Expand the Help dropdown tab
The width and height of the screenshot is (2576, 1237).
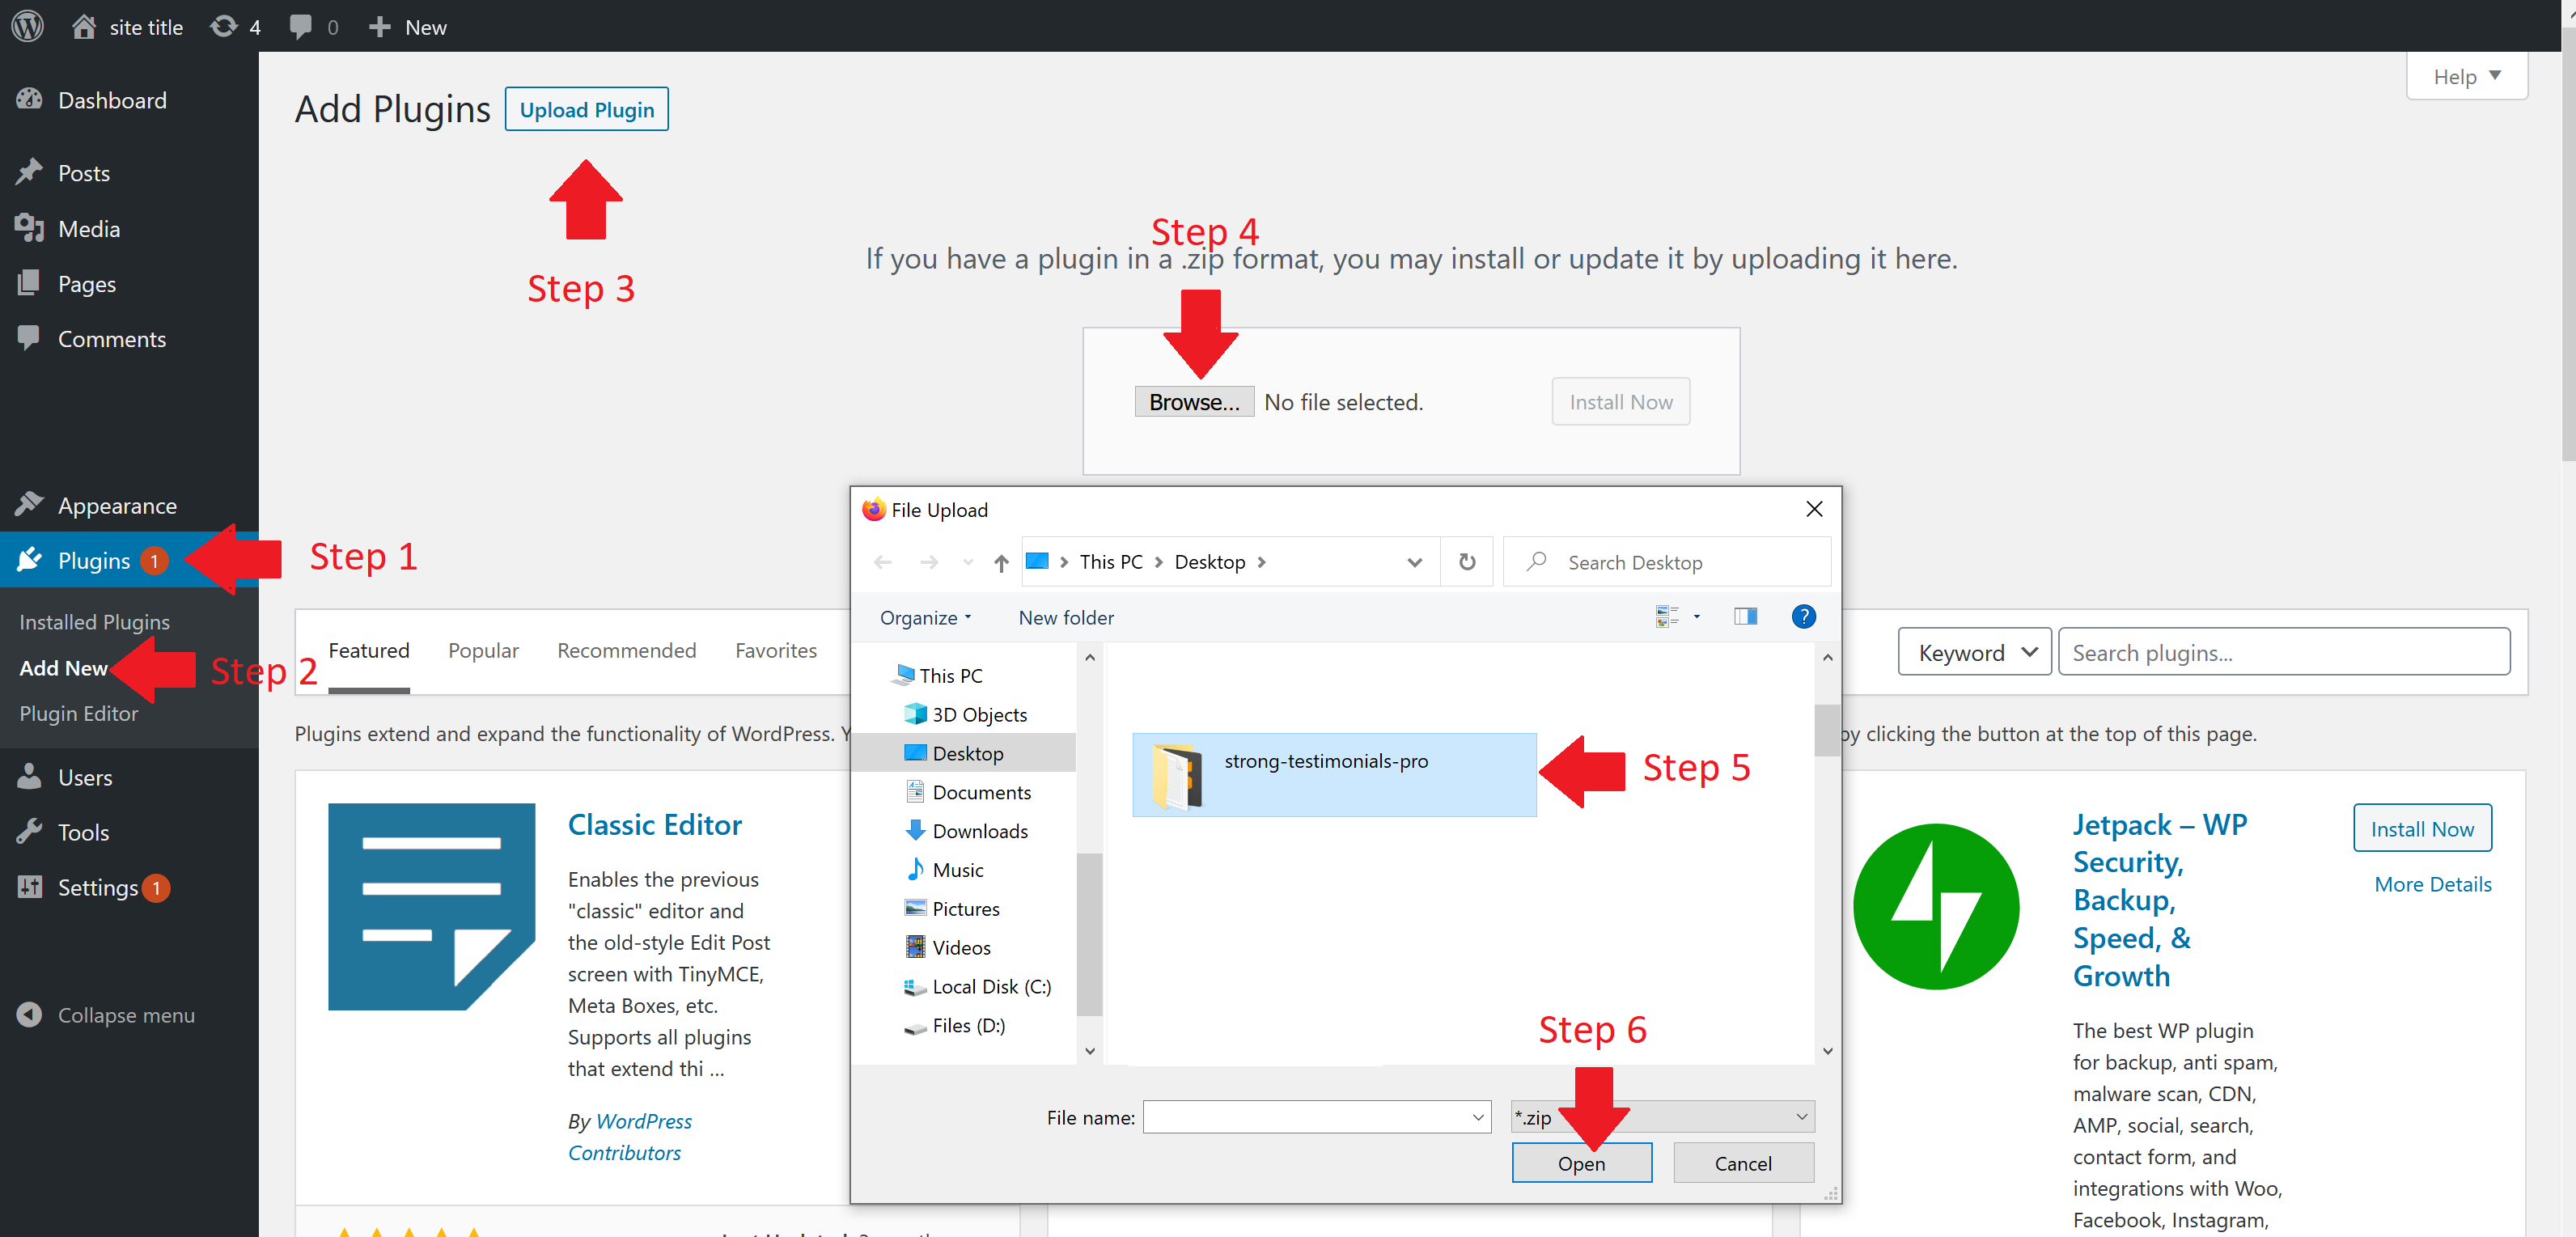point(2466,76)
